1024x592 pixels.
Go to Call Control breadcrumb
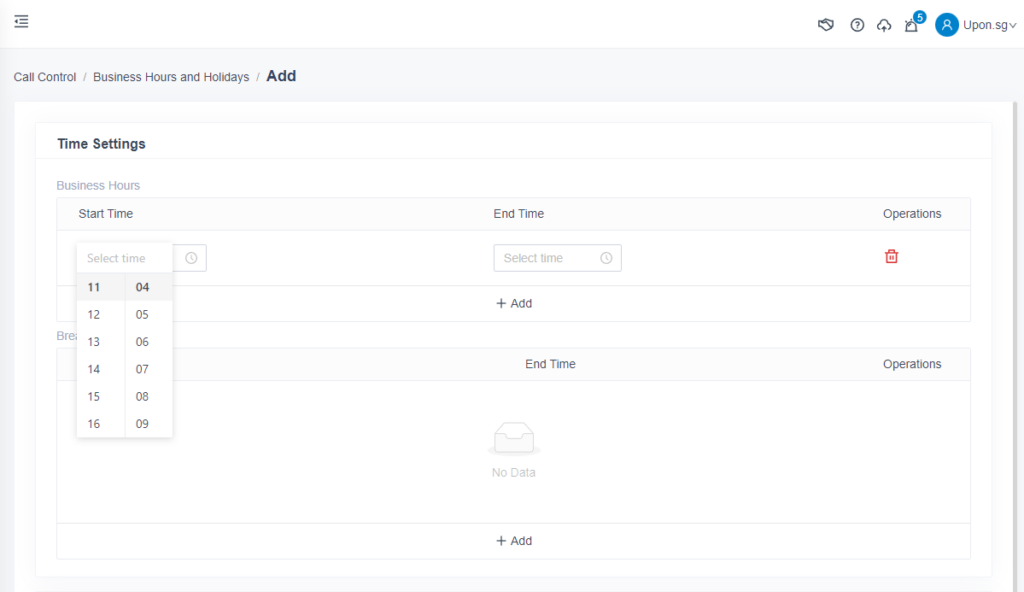pos(45,77)
